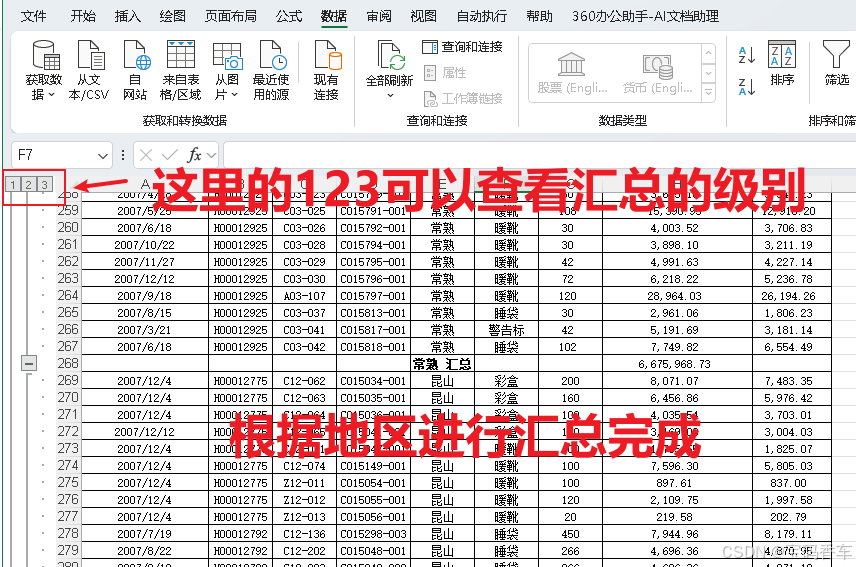
Task: Open the 自动执行 (Automate) tab
Action: tap(482, 16)
